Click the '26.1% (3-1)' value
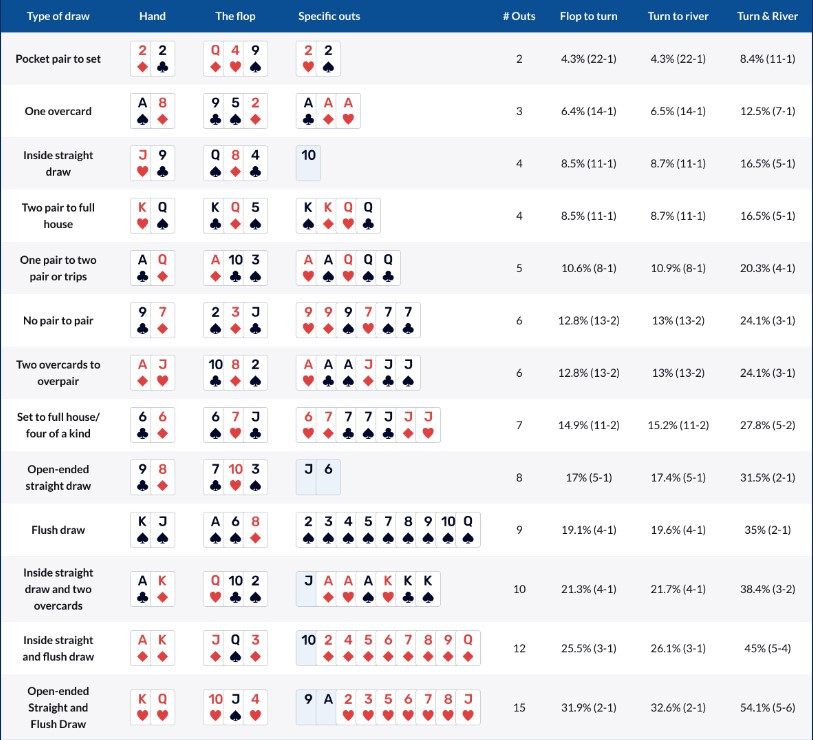The height and width of the screenshot is (740, 813). (x=678, y=648)
